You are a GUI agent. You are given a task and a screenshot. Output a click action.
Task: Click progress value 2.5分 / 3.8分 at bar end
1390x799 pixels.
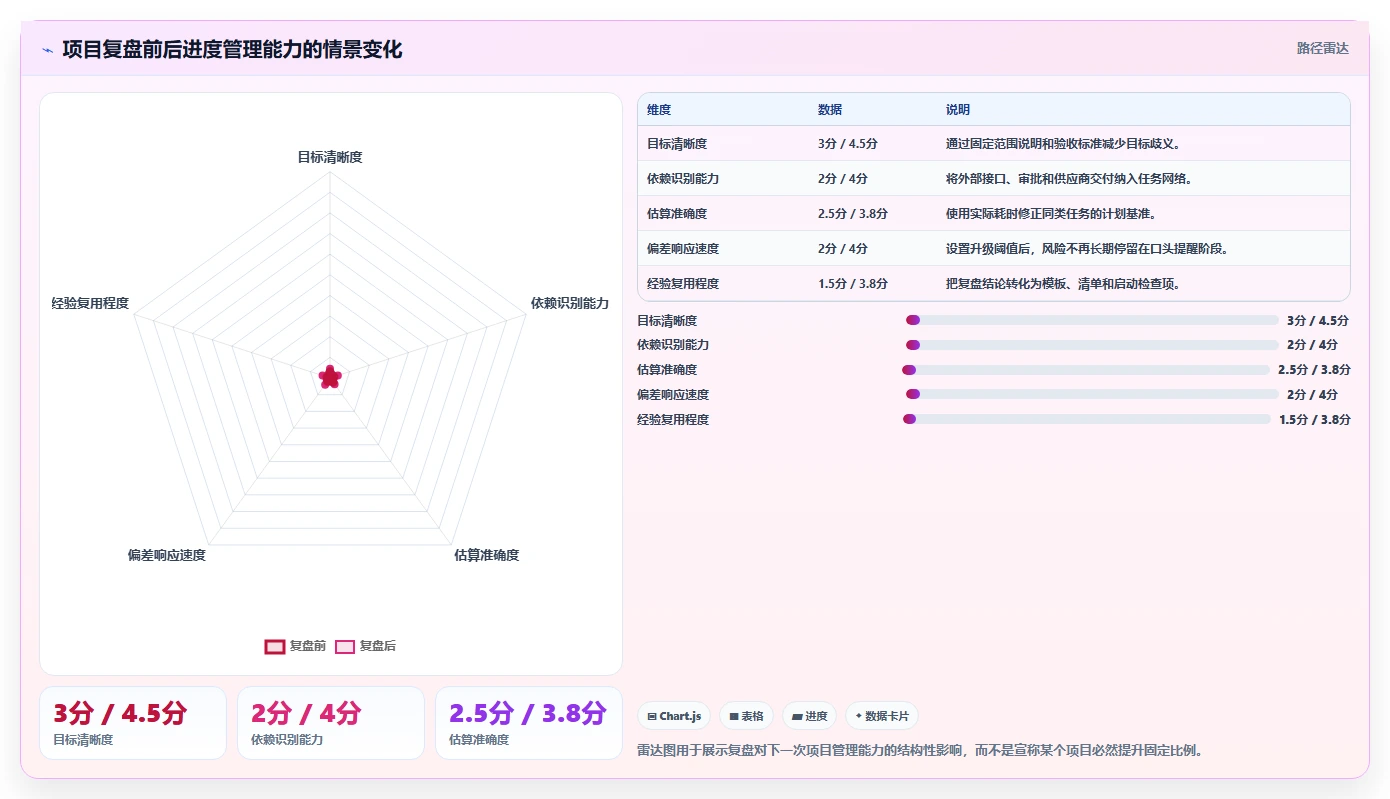point(1314,370)
